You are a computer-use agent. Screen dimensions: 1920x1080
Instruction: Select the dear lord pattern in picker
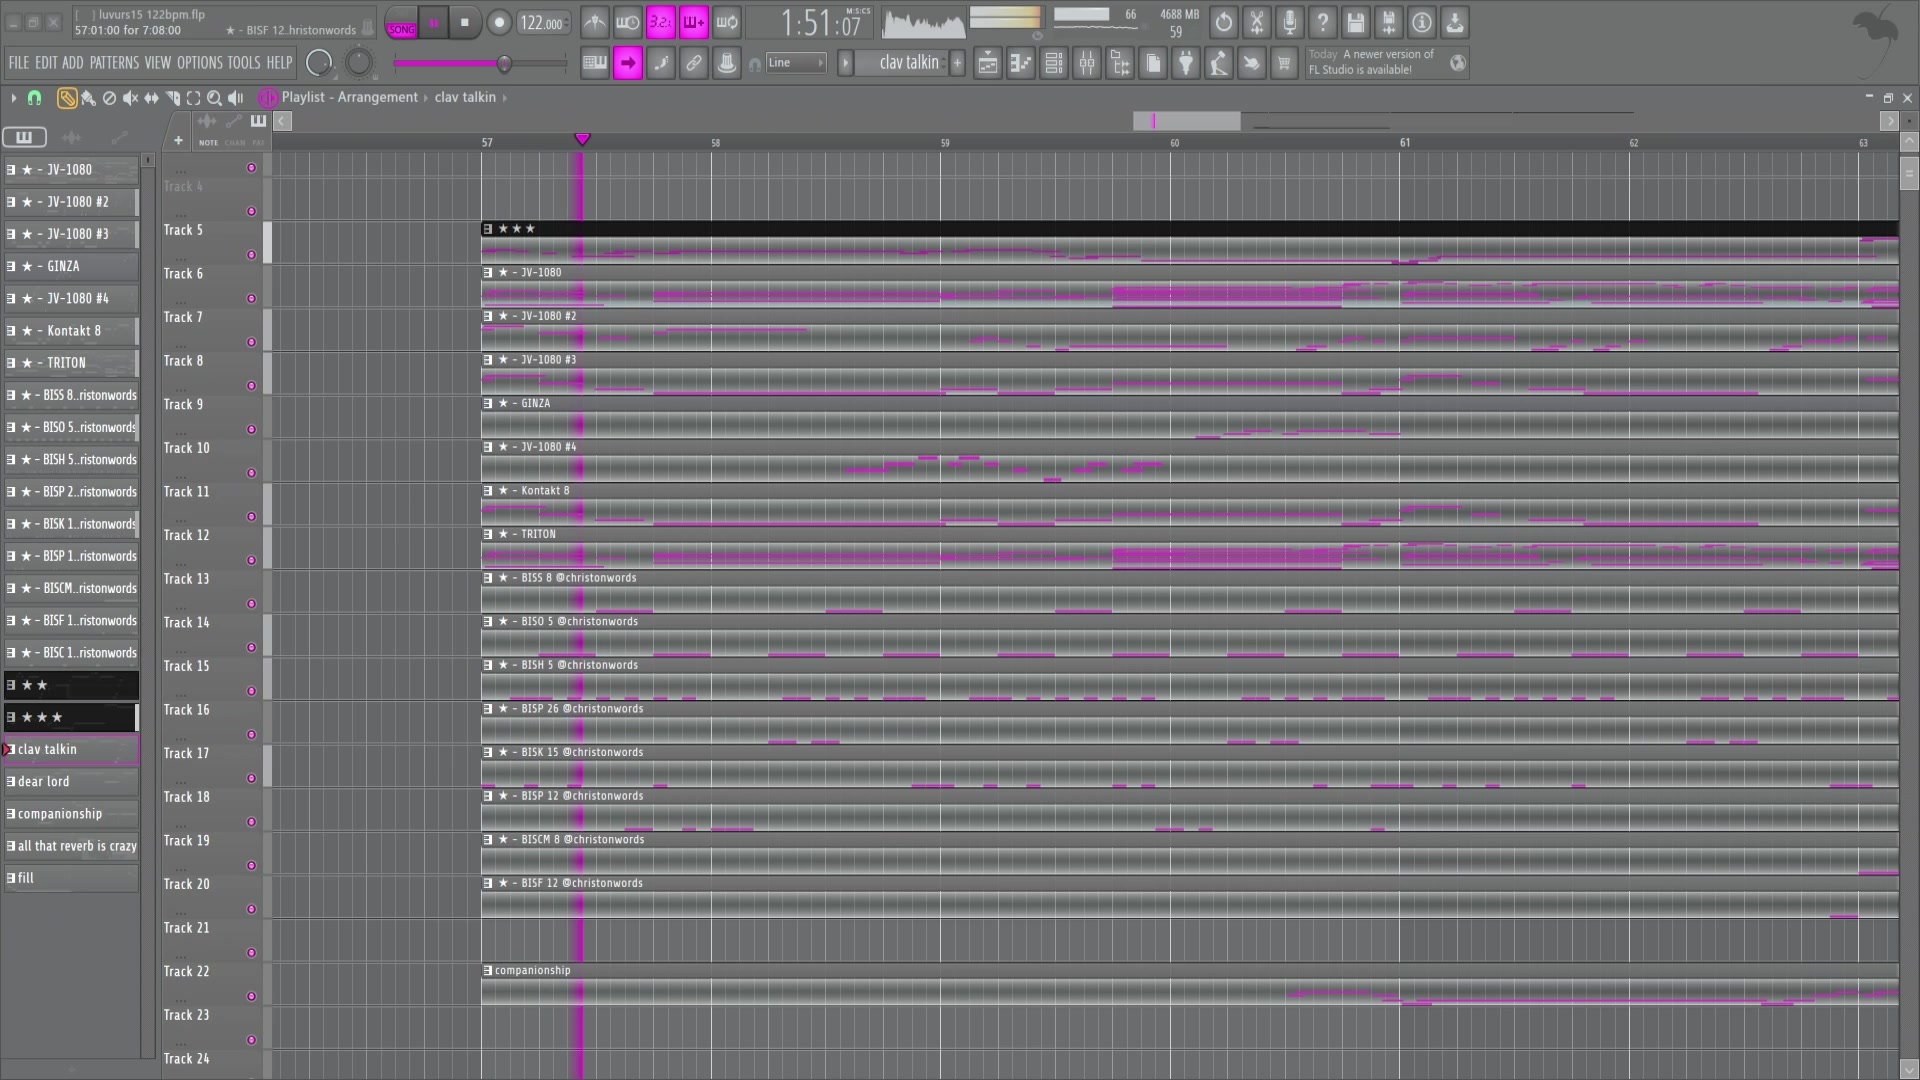tap(71, 782)
